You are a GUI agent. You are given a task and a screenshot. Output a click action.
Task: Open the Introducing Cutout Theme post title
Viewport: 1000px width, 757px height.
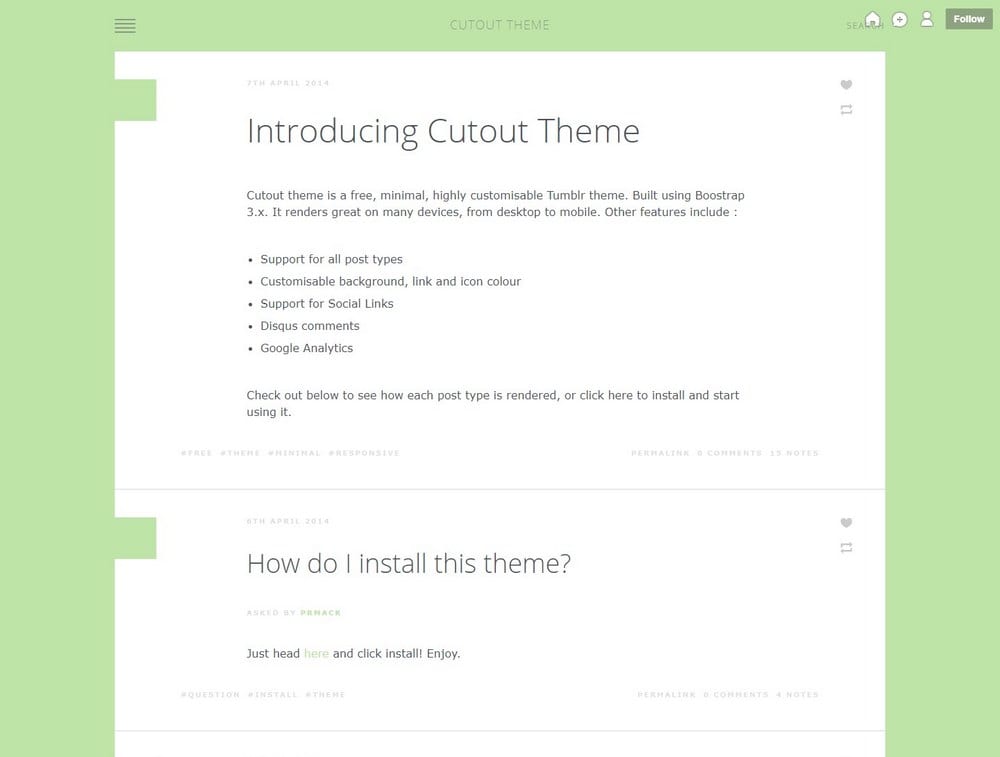coord(442,131)
